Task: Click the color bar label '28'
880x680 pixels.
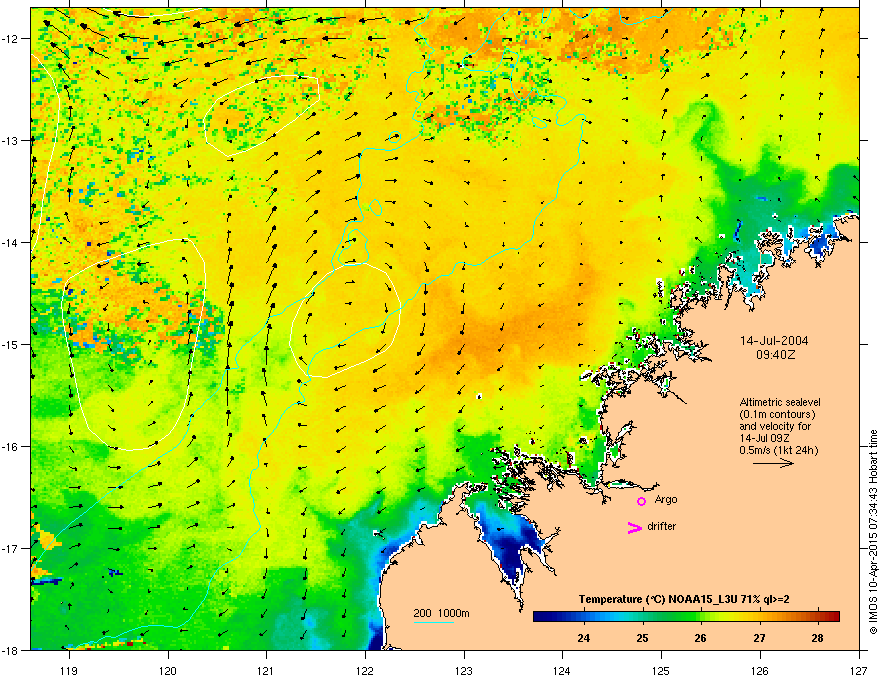Action: coord(818,638)
